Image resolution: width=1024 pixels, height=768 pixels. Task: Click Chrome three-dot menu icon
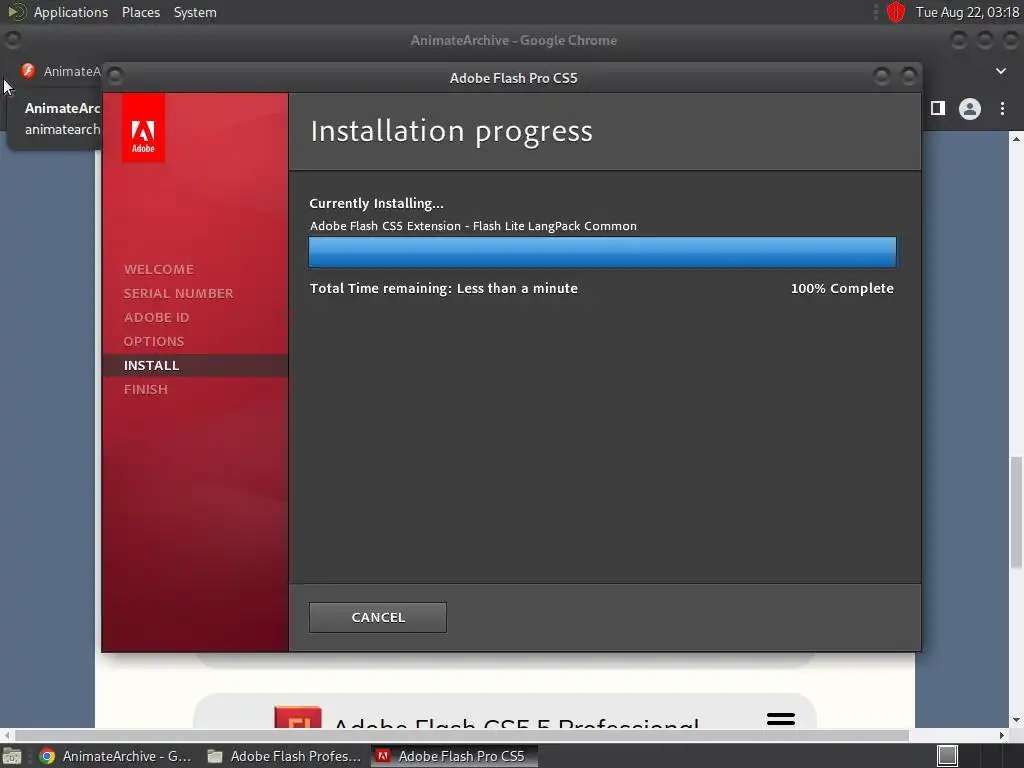coord(1002,108)
